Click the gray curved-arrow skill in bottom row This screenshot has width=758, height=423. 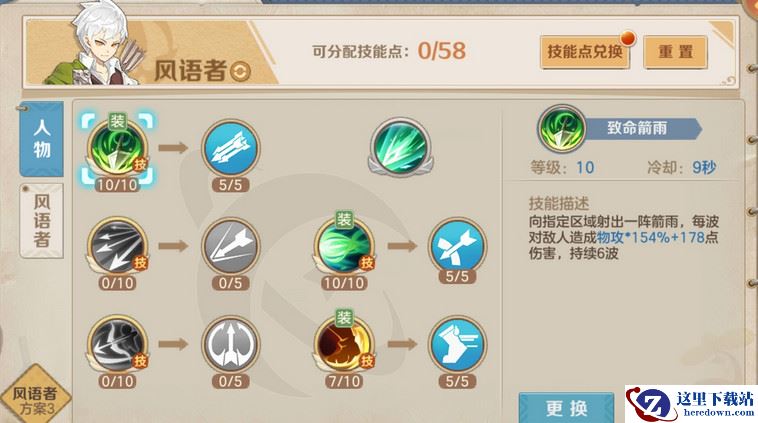[x=117, y=345]
